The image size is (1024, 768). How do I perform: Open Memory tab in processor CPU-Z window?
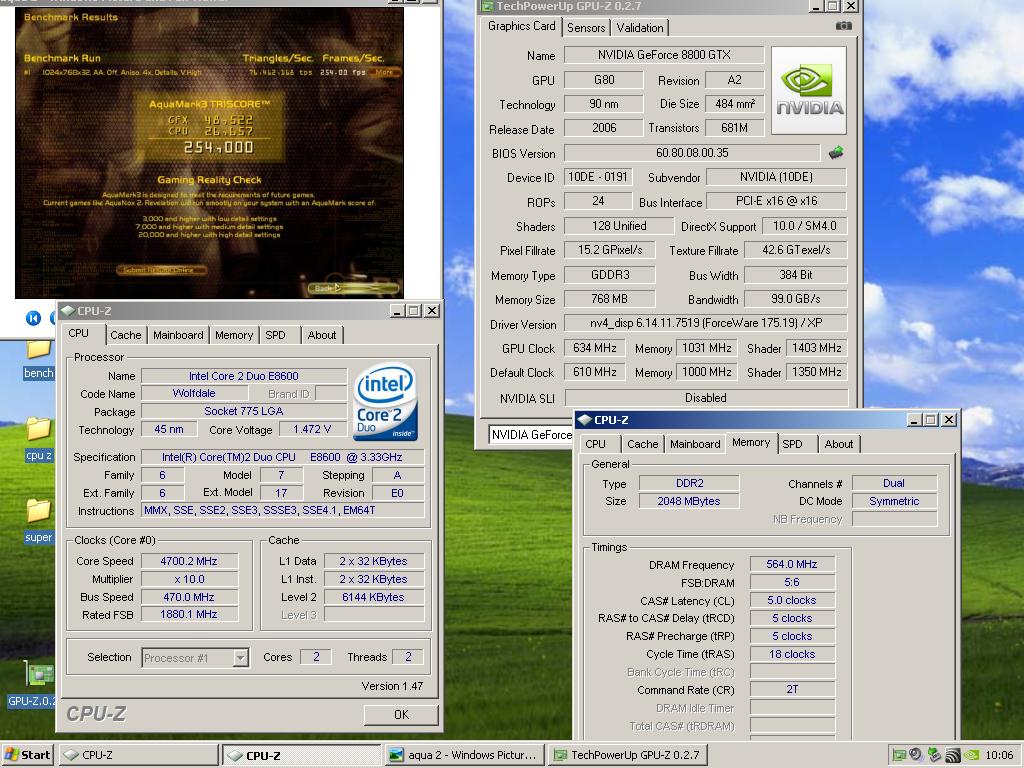click(x=234, y=335)
